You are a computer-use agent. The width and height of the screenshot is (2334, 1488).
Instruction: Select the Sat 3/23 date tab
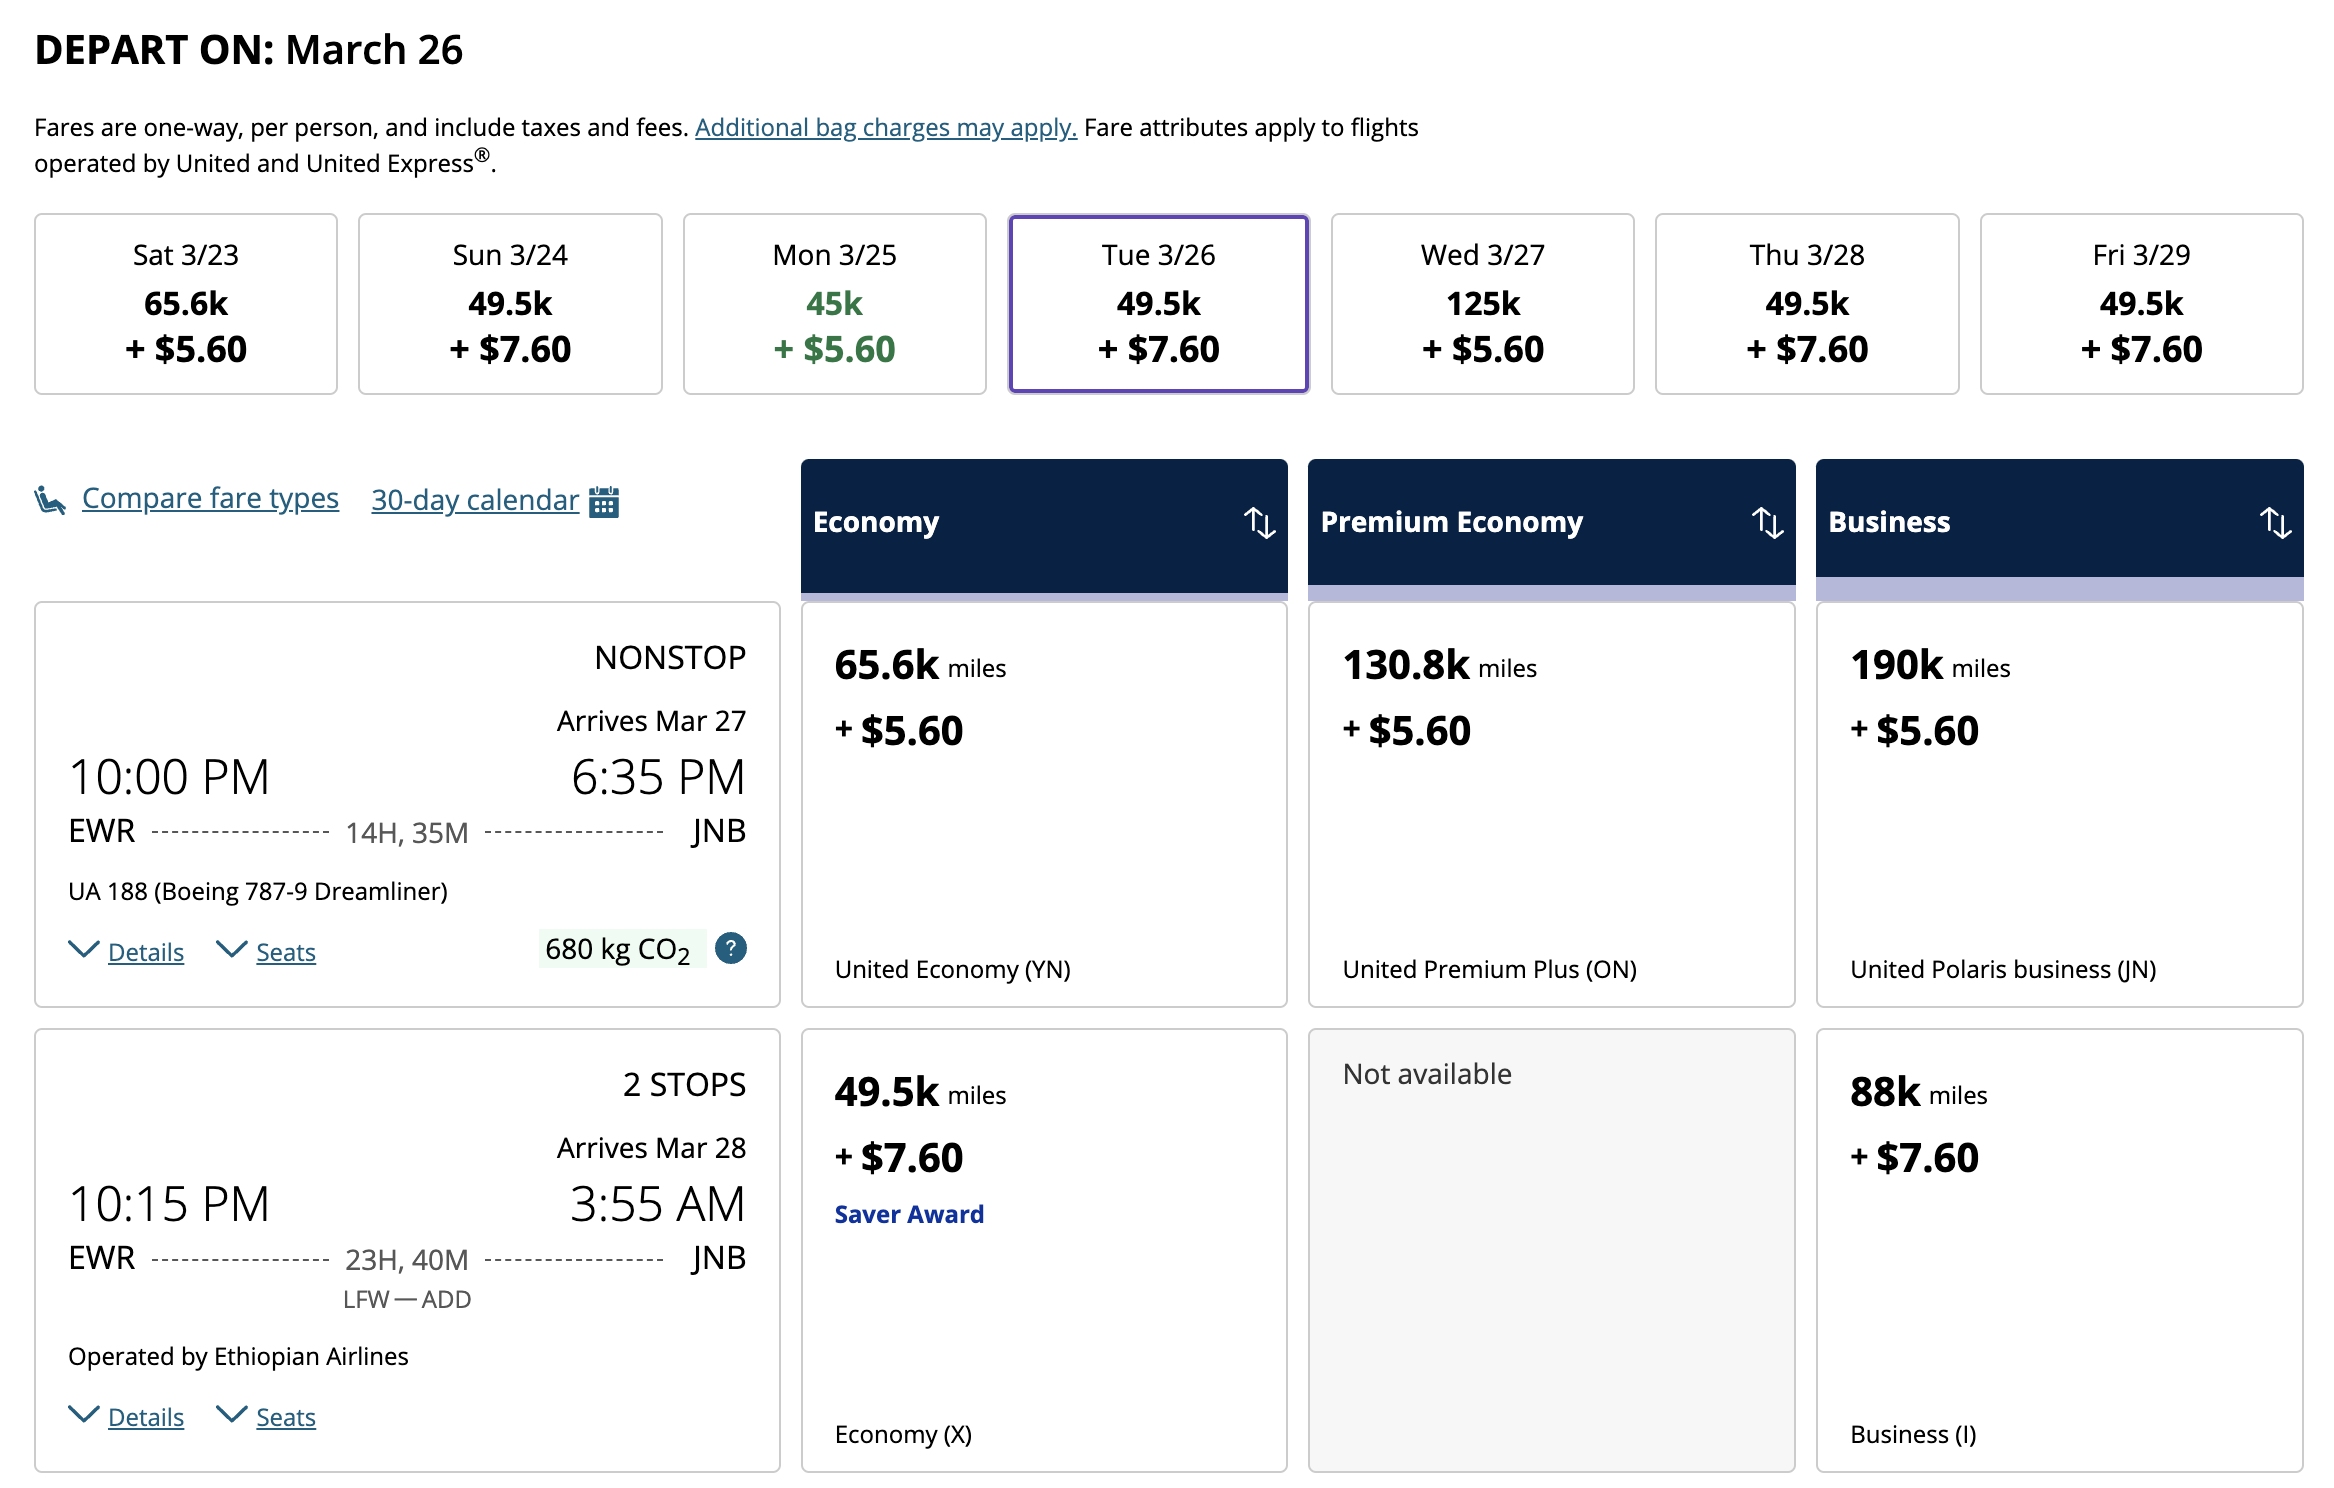(x=186, y=304)
